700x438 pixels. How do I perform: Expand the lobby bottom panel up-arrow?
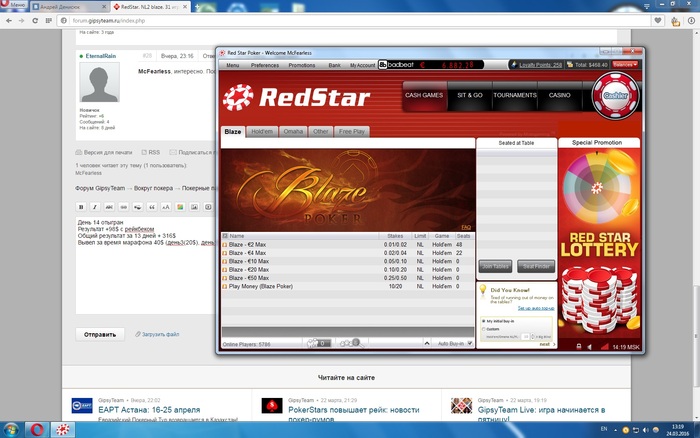coord(427,343)
